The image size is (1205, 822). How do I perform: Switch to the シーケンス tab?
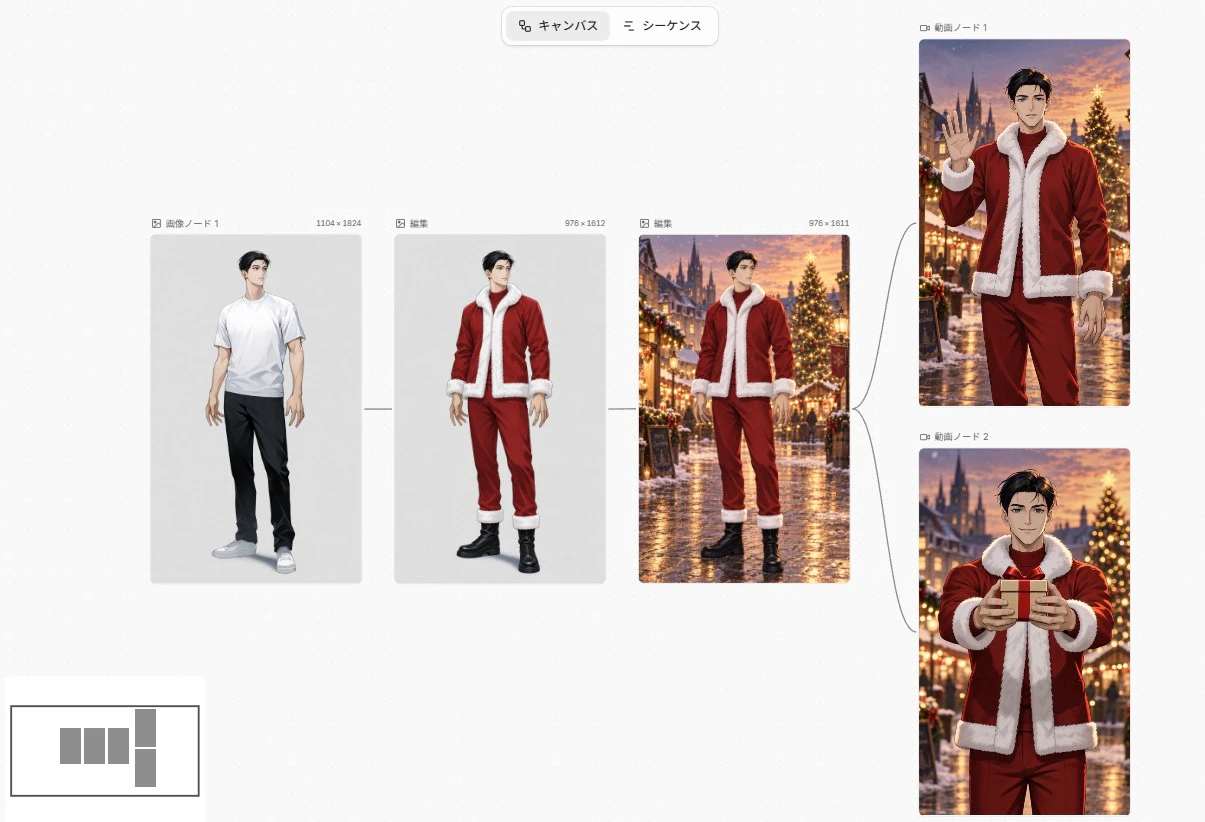662,26
